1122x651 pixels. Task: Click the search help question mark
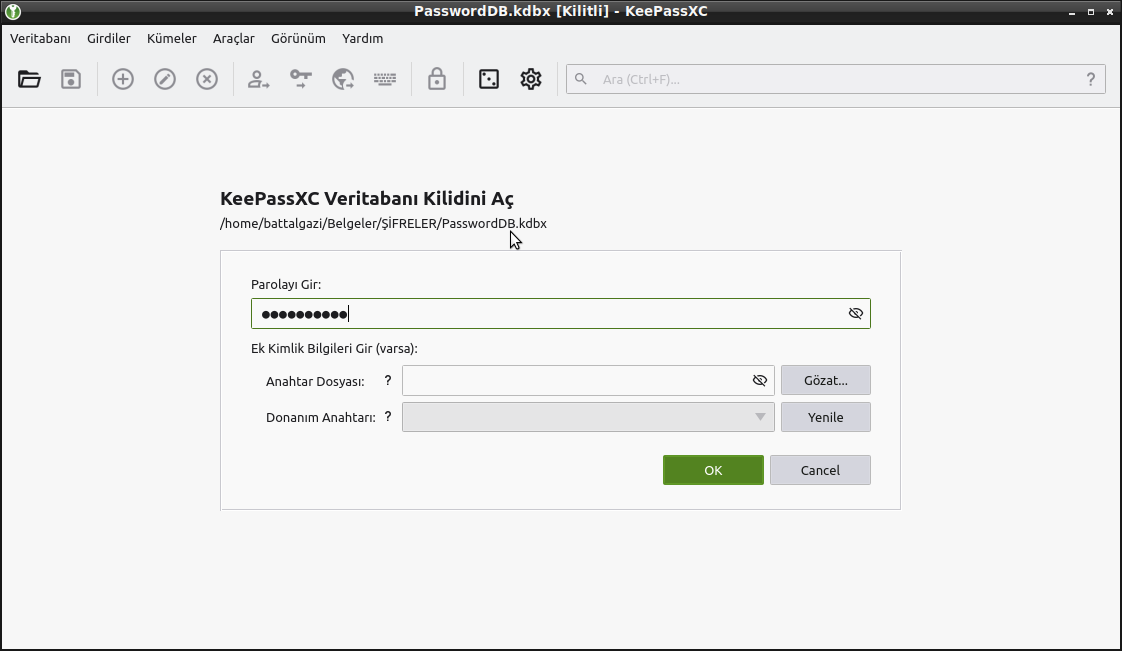click(x=1091, y=79)
